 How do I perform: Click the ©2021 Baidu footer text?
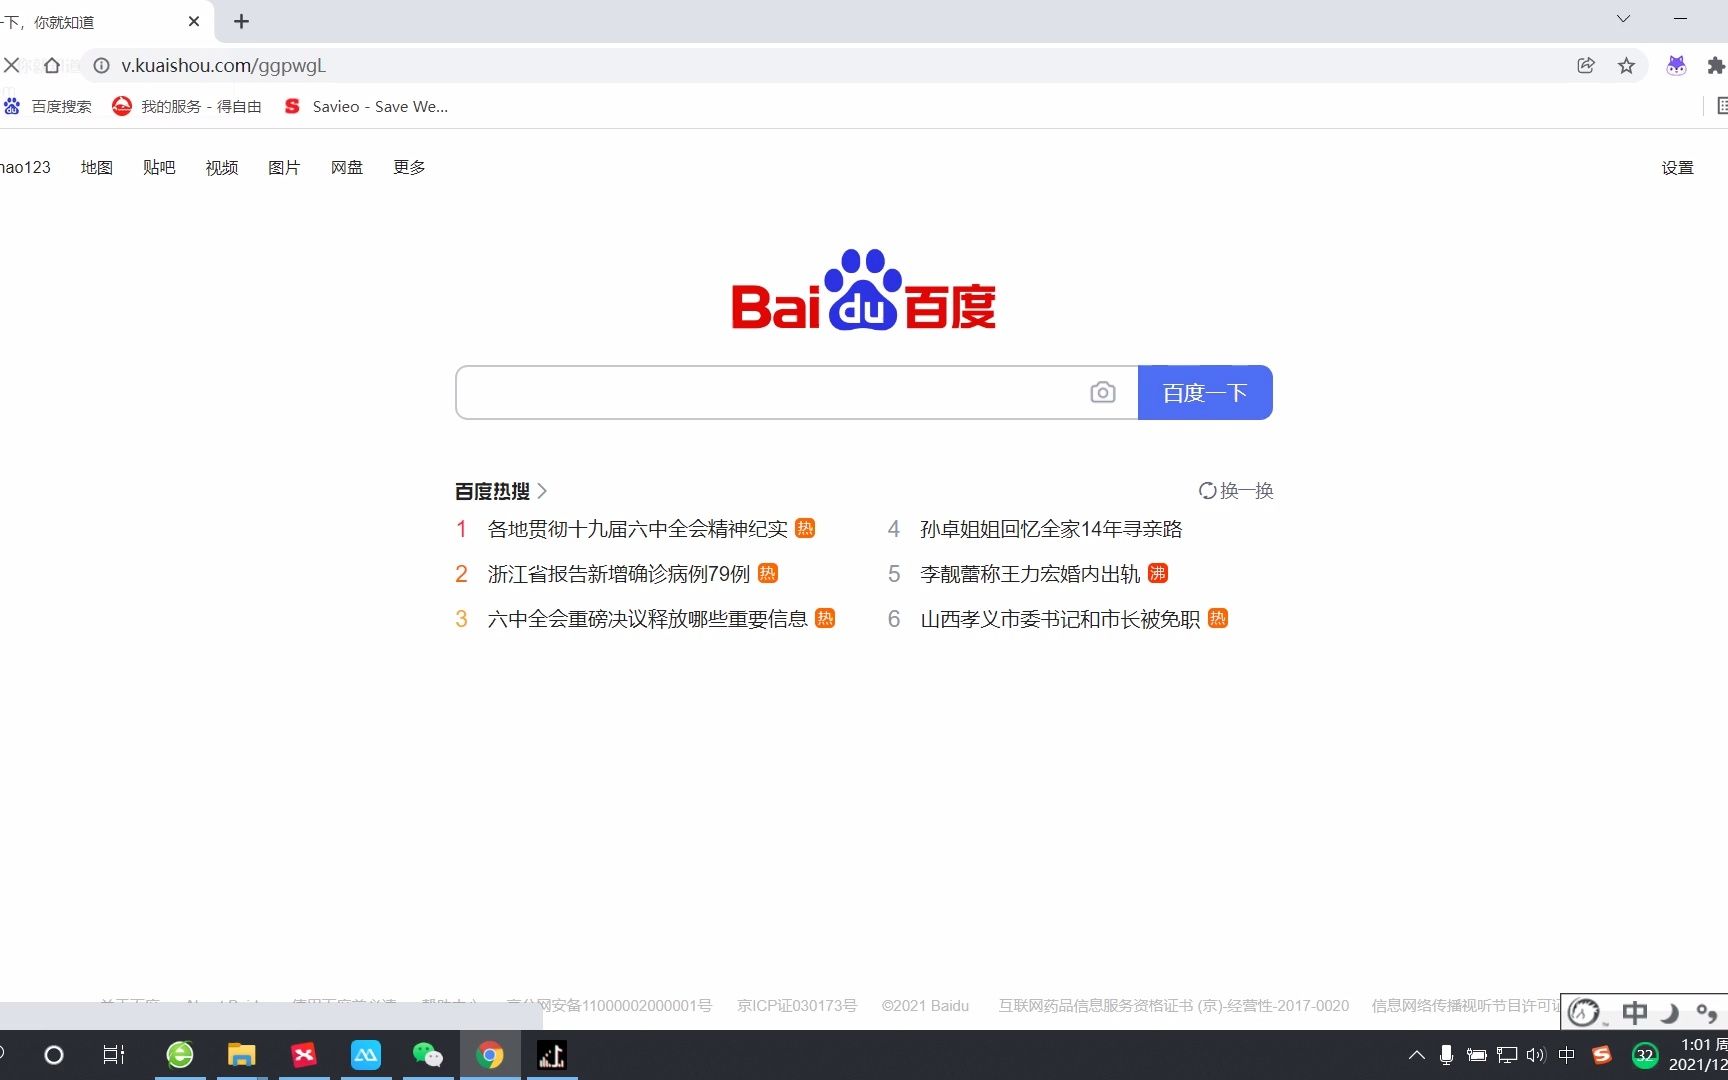point(925,1005)
